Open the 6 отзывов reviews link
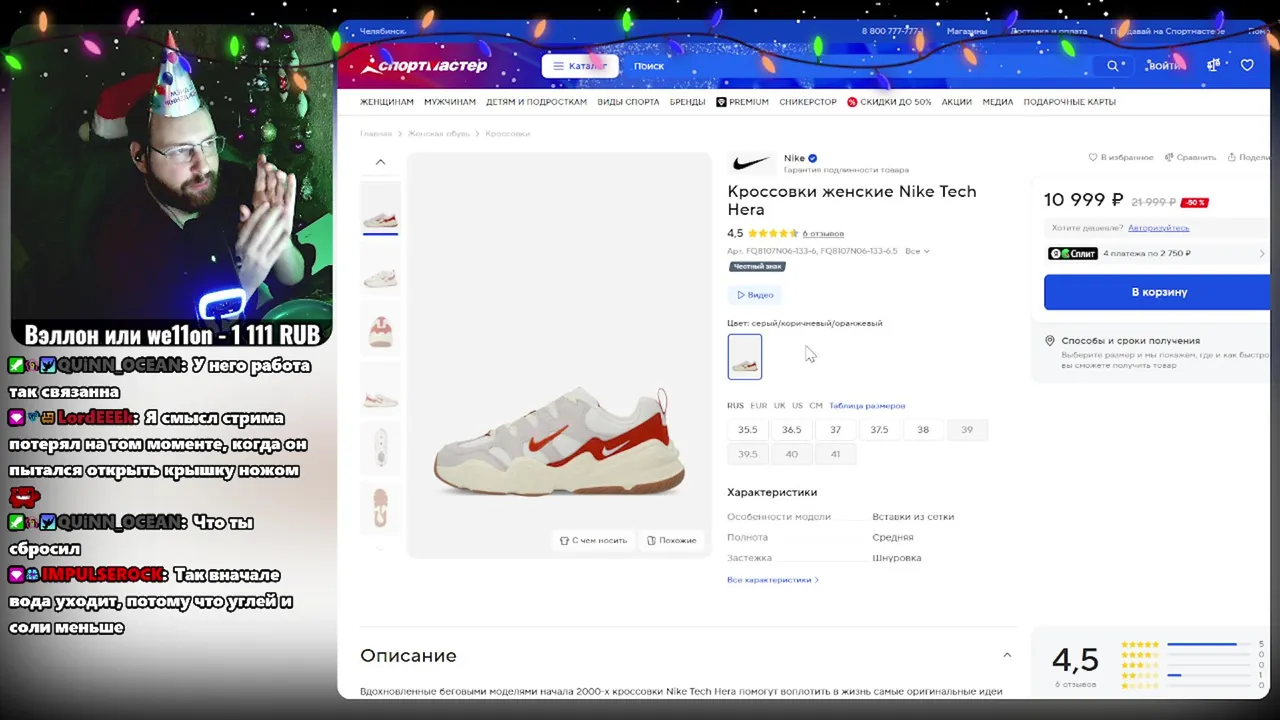The width and height of the screenshot is (1280, 720). 823,233
